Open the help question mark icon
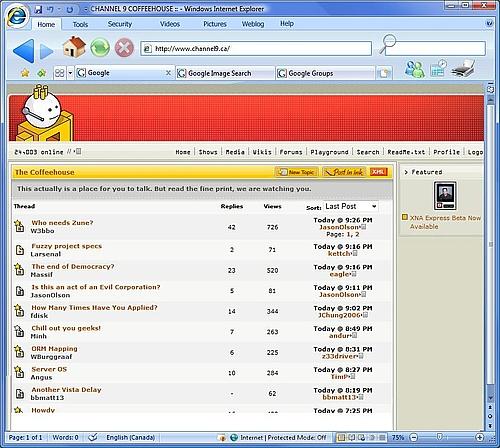The width and height of the screenshot is (500, 448). pos(489,23)
